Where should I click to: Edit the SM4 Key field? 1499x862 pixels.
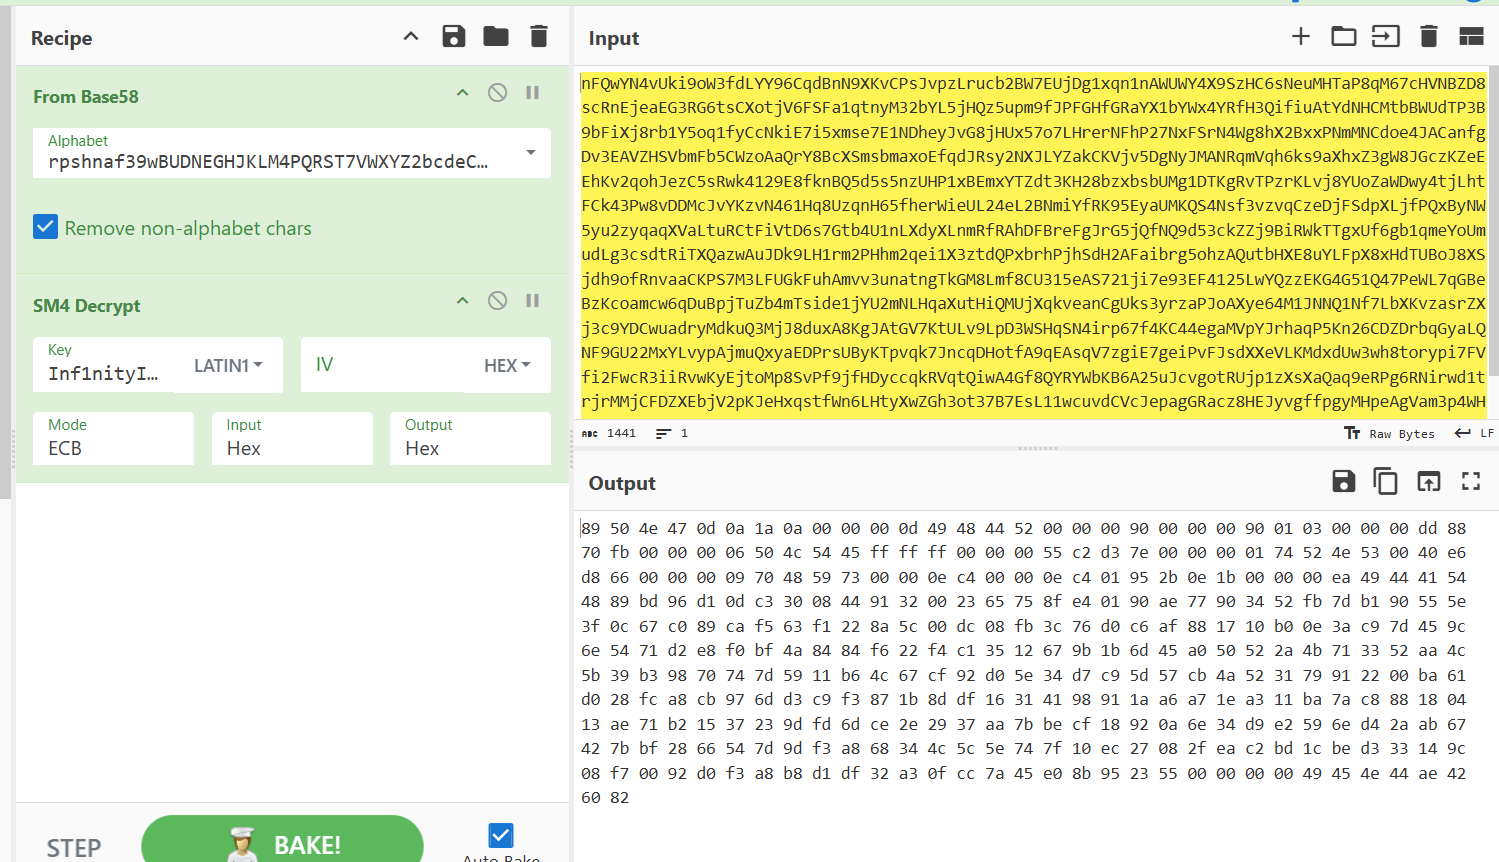(105, 364)
